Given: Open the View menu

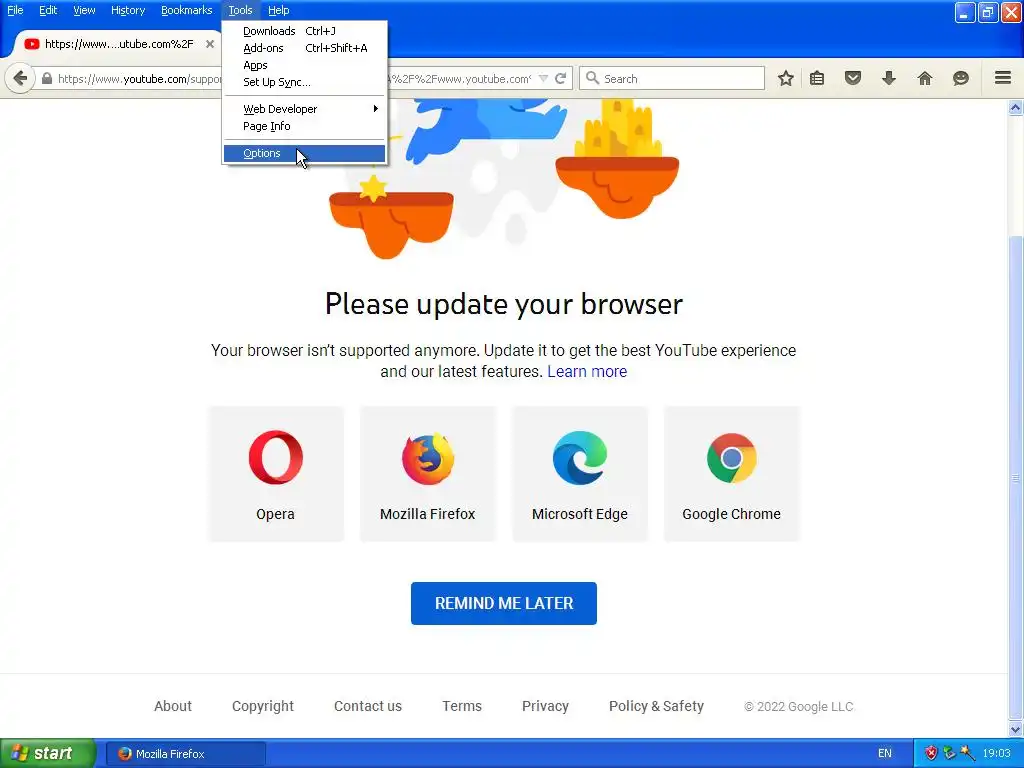Looking at the screenshot, I should click(84, 10).
